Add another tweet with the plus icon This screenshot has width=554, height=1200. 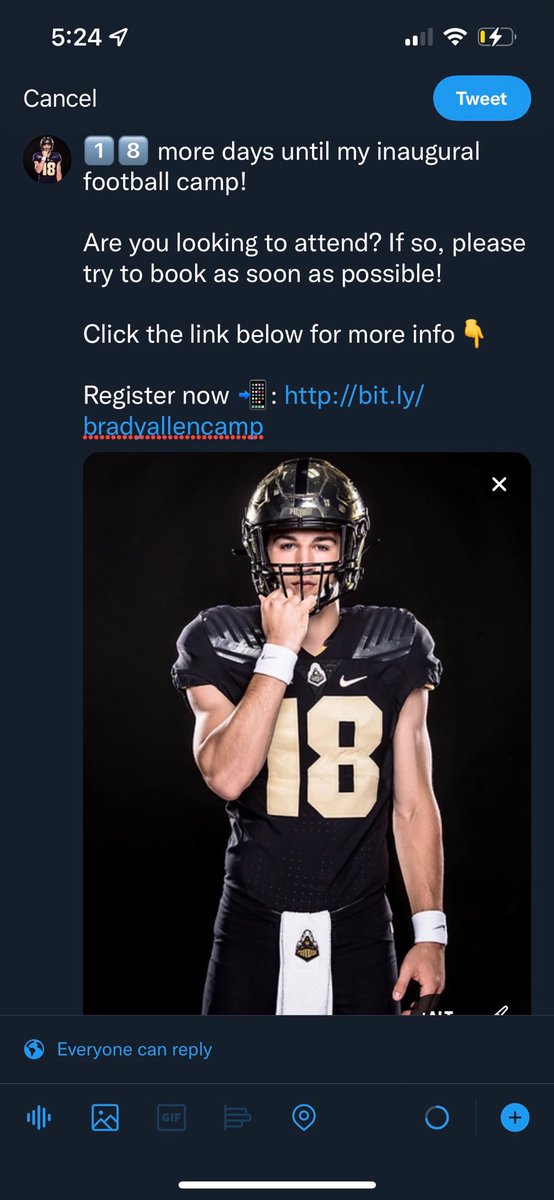click(x=515, y=1117)
